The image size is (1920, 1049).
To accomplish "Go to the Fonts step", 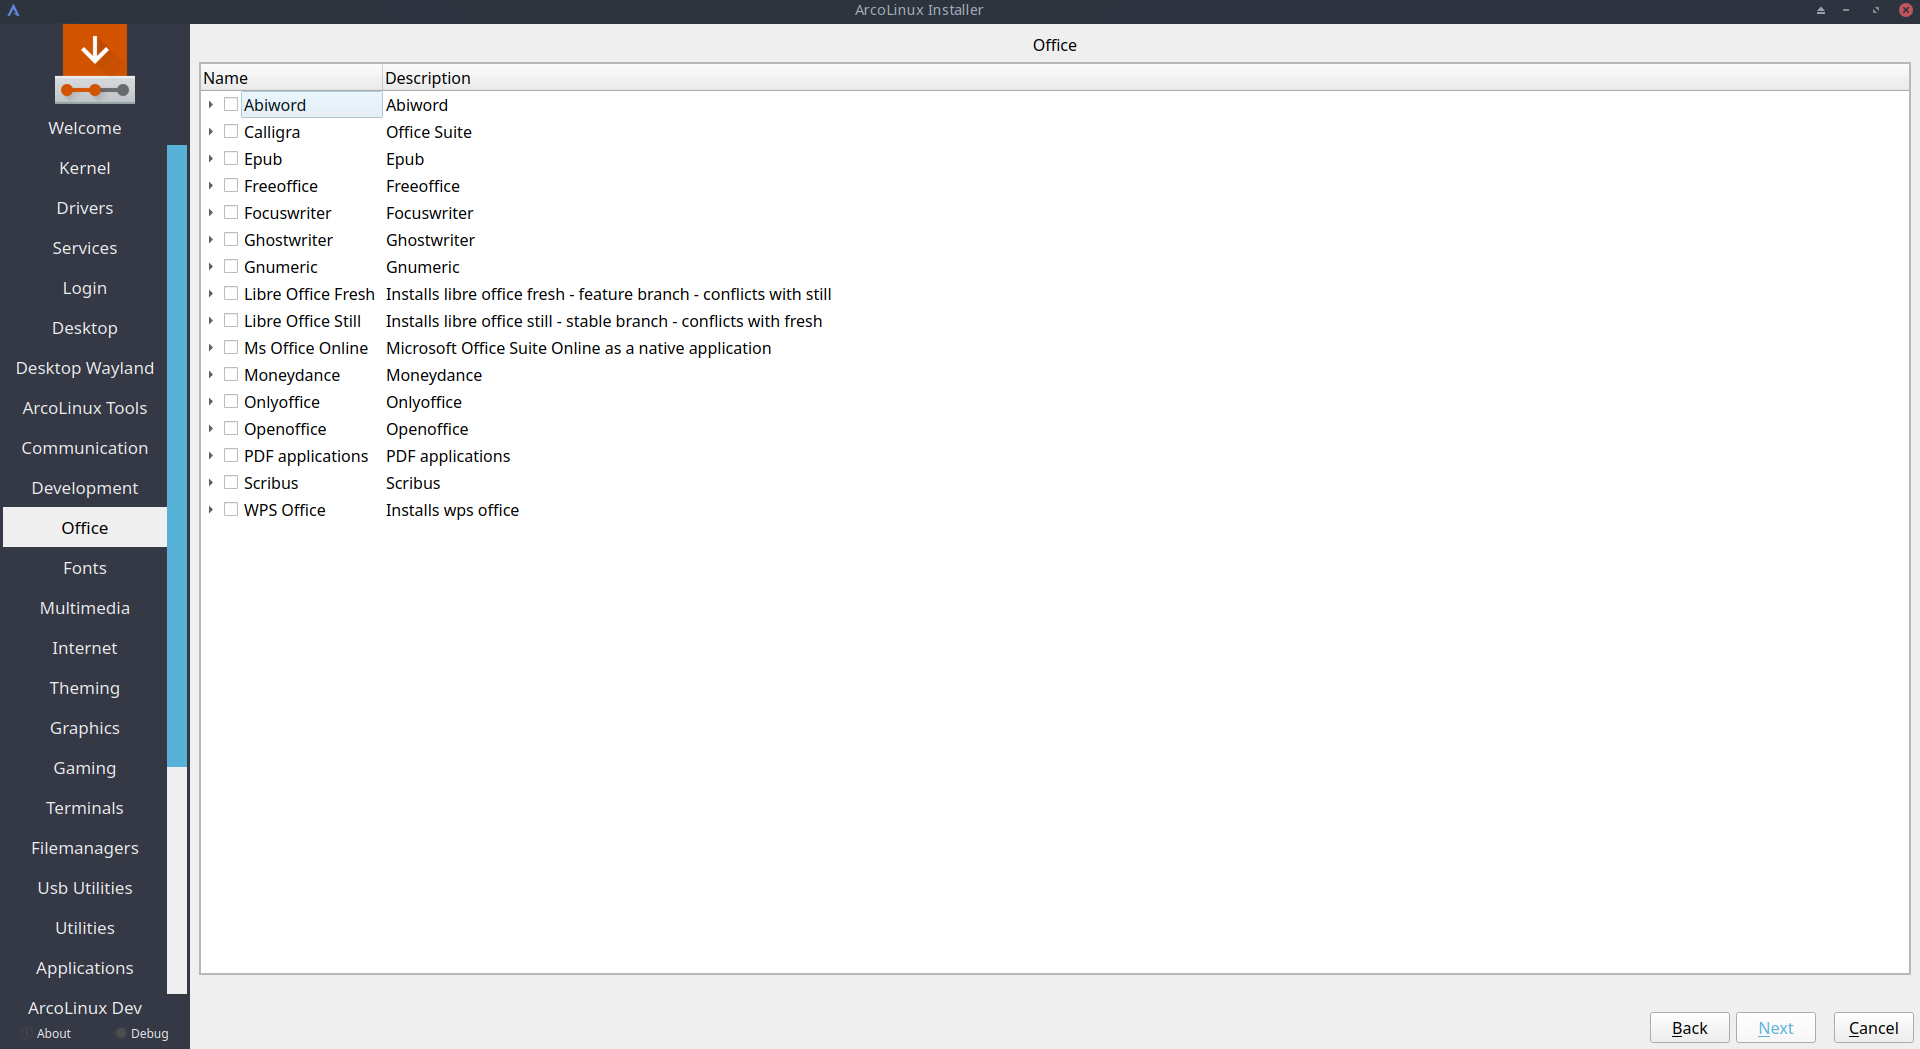I will point(85,568).
